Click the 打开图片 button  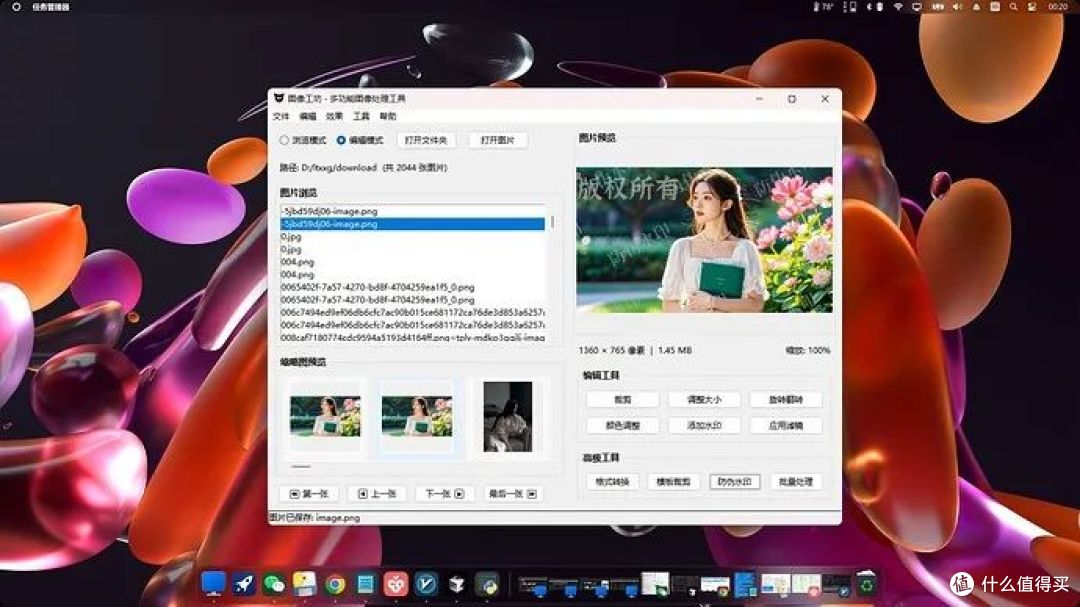point(497,140)
